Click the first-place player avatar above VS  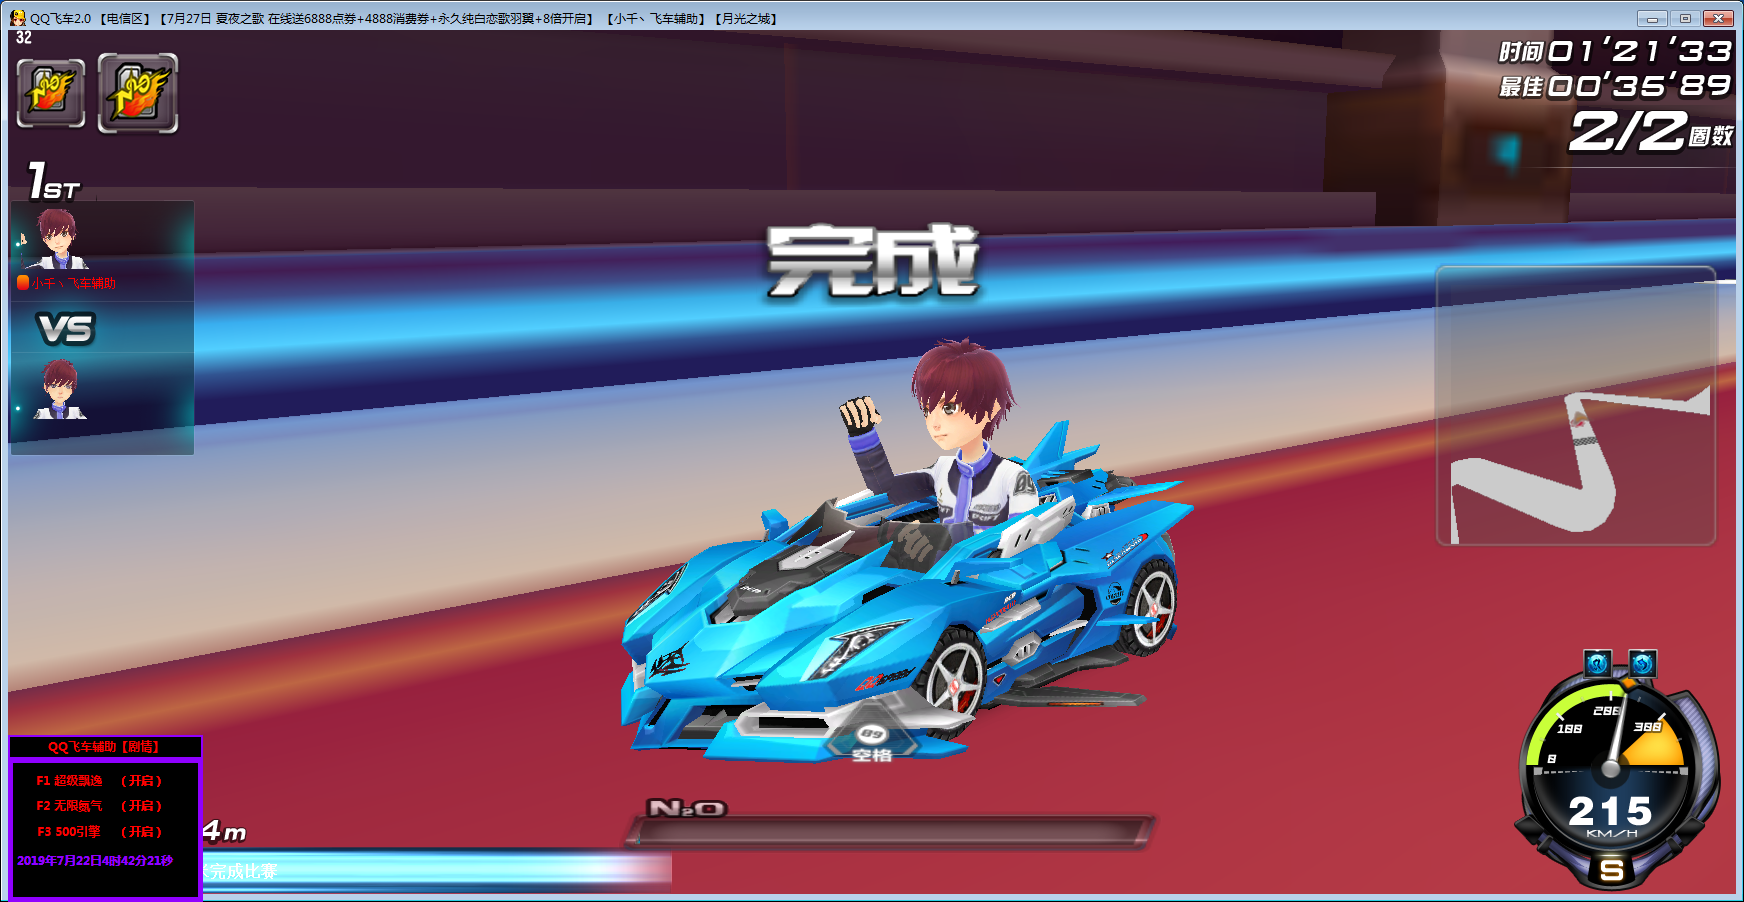(58, 239)
